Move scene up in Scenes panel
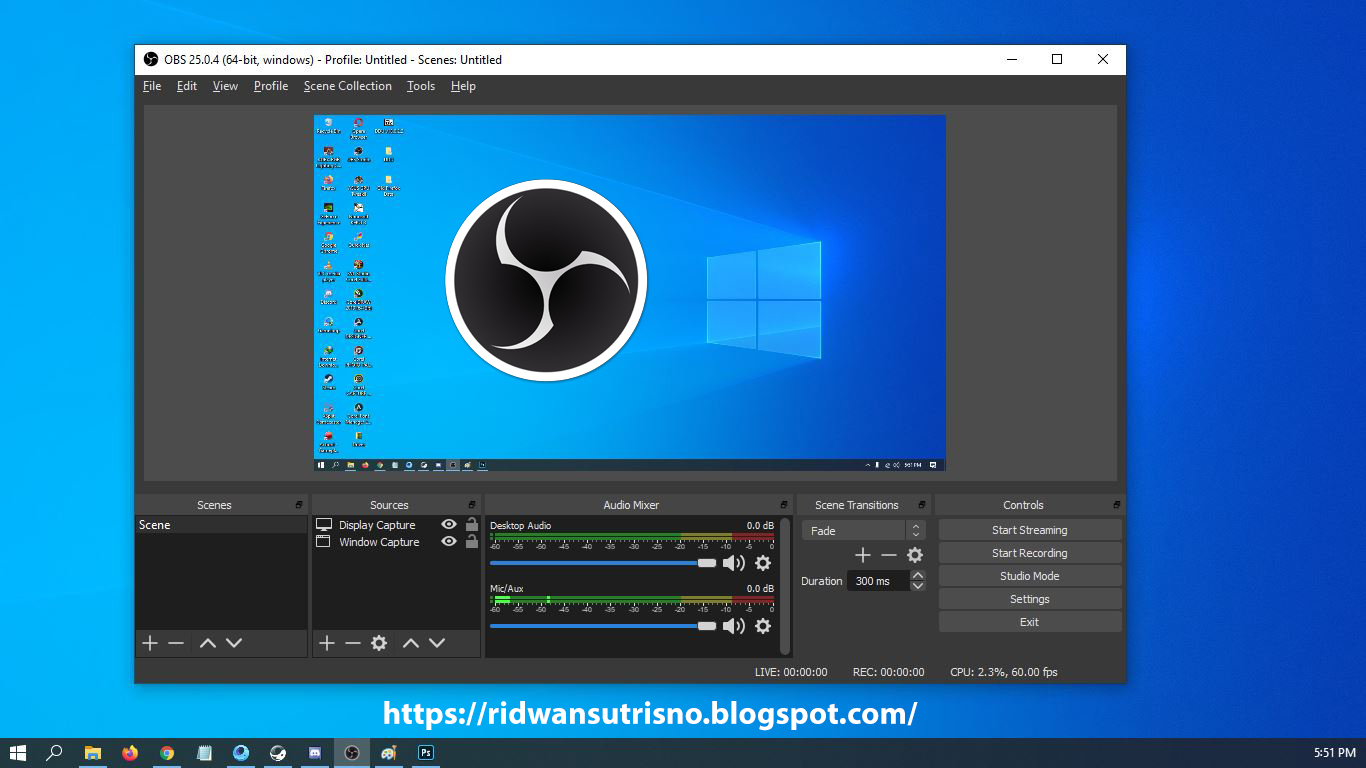This screenshot has height=768, width=1366. (x=208, y=643)
